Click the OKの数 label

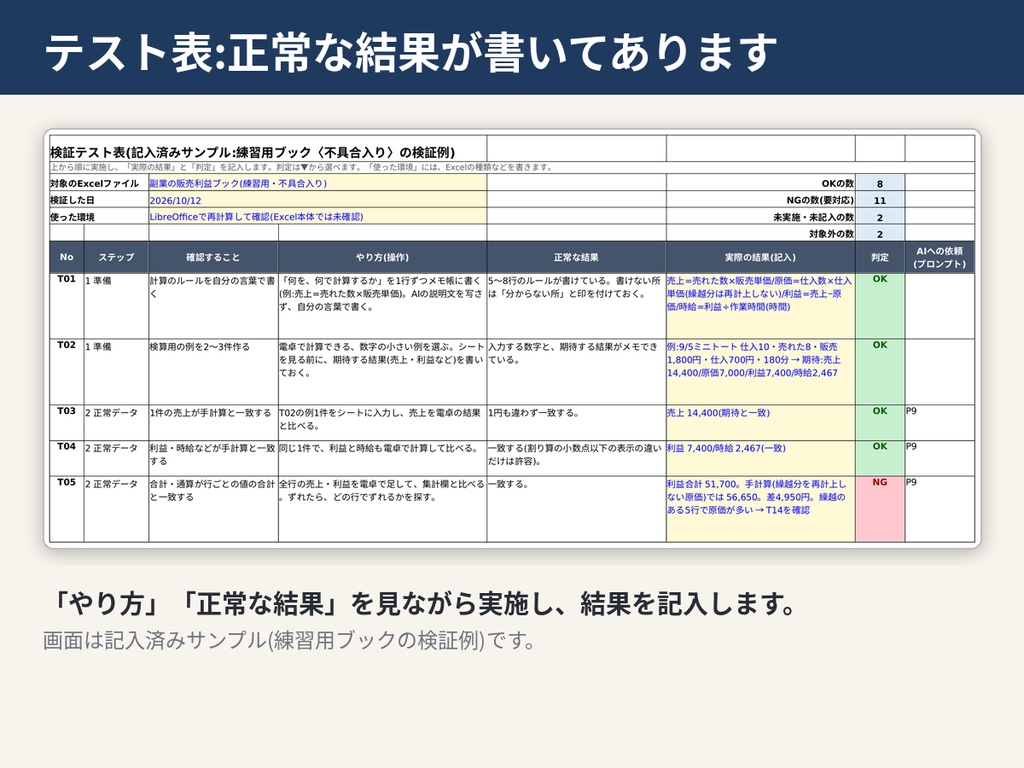837,184
